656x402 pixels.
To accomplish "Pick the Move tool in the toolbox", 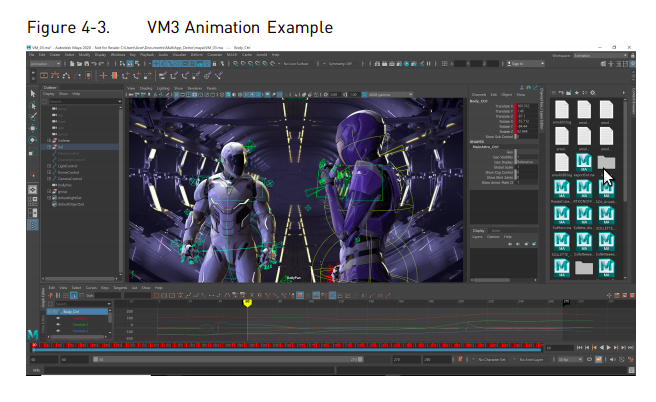I will coord(33,128).
